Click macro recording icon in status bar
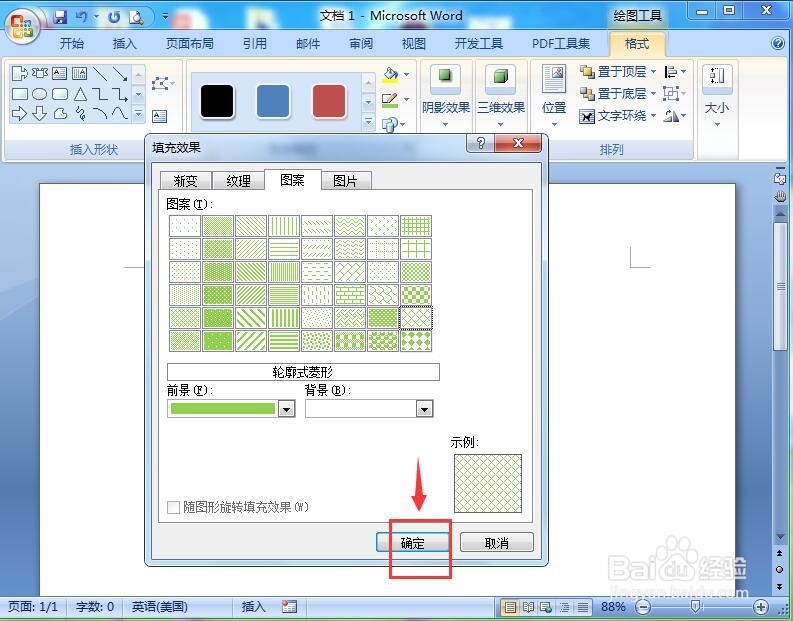This screenshot has width=793, height=621. (x=289, y=606)
